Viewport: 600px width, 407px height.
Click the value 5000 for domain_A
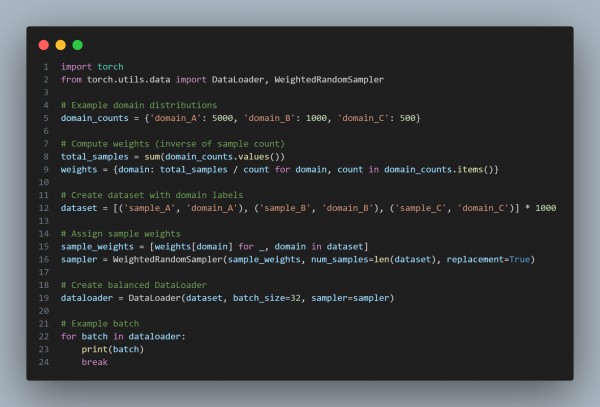point(222,118)
